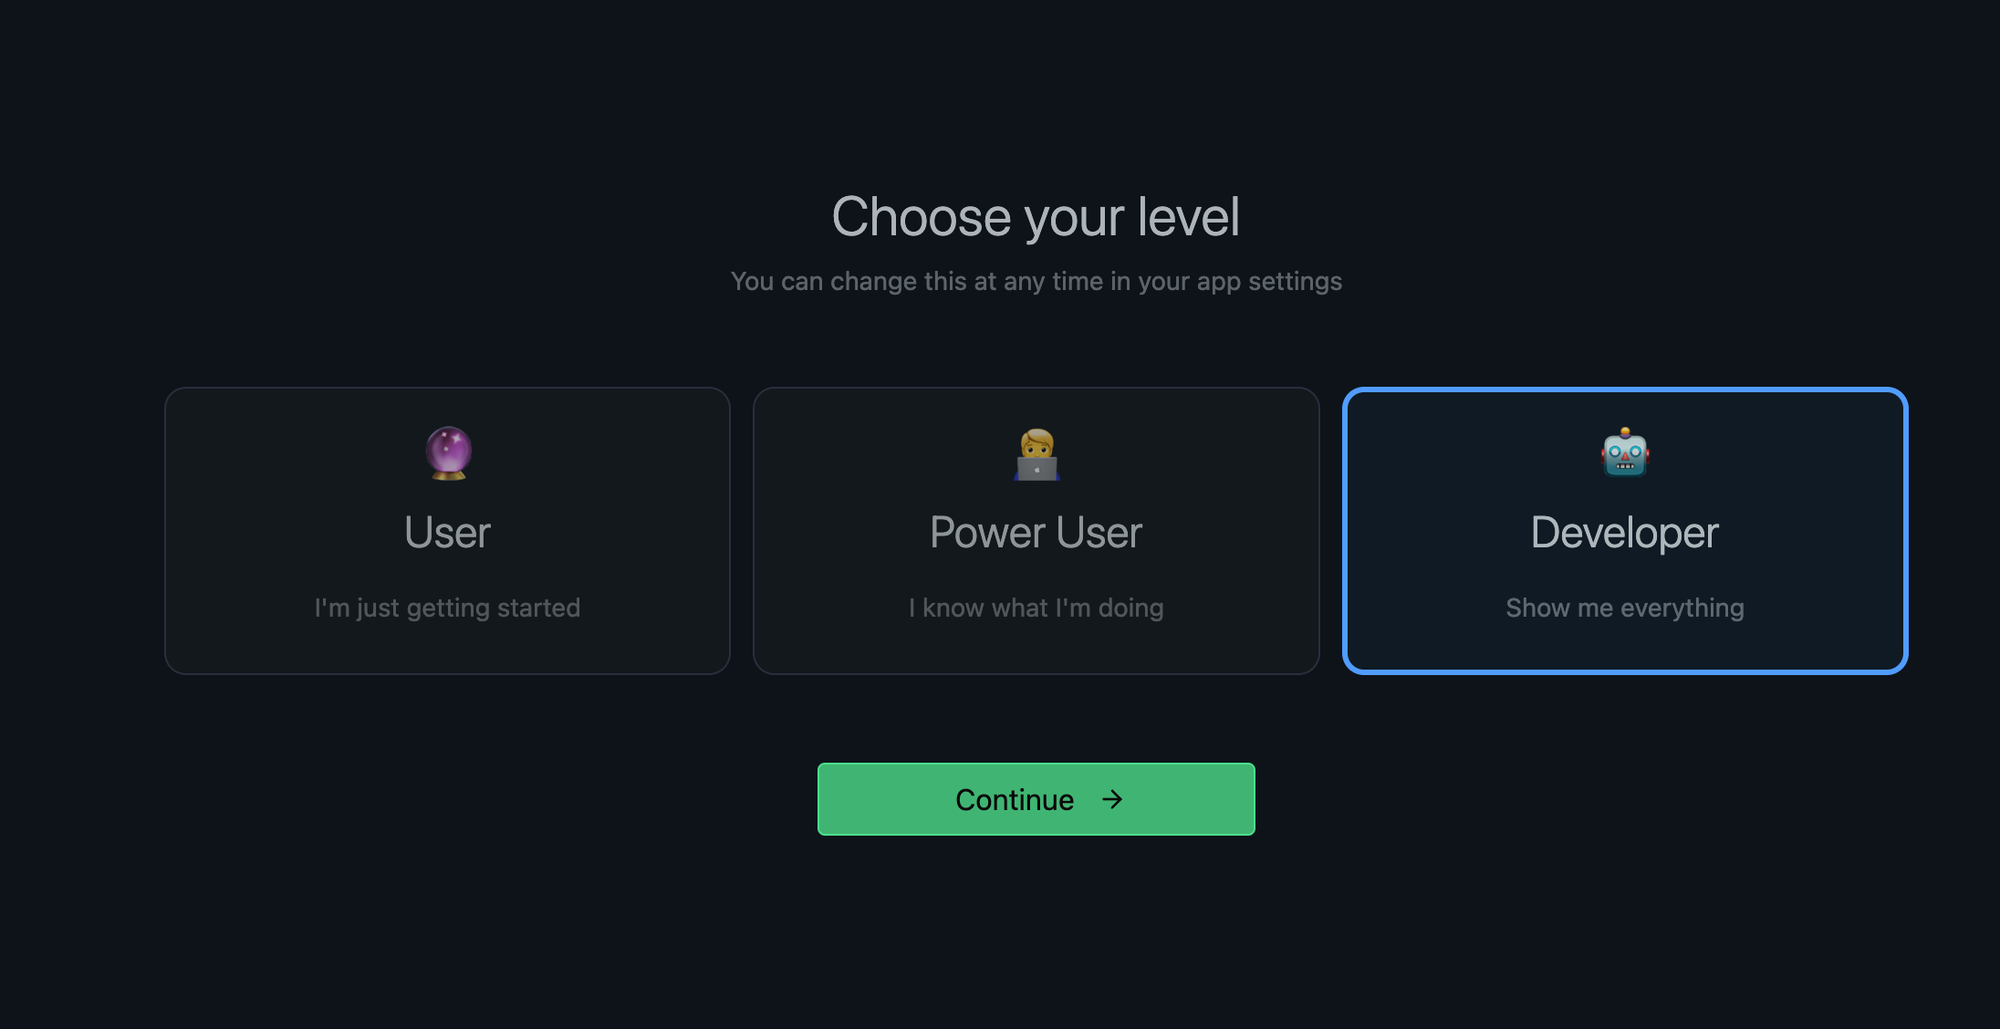Select the Power User level card

coord(1036,531)
